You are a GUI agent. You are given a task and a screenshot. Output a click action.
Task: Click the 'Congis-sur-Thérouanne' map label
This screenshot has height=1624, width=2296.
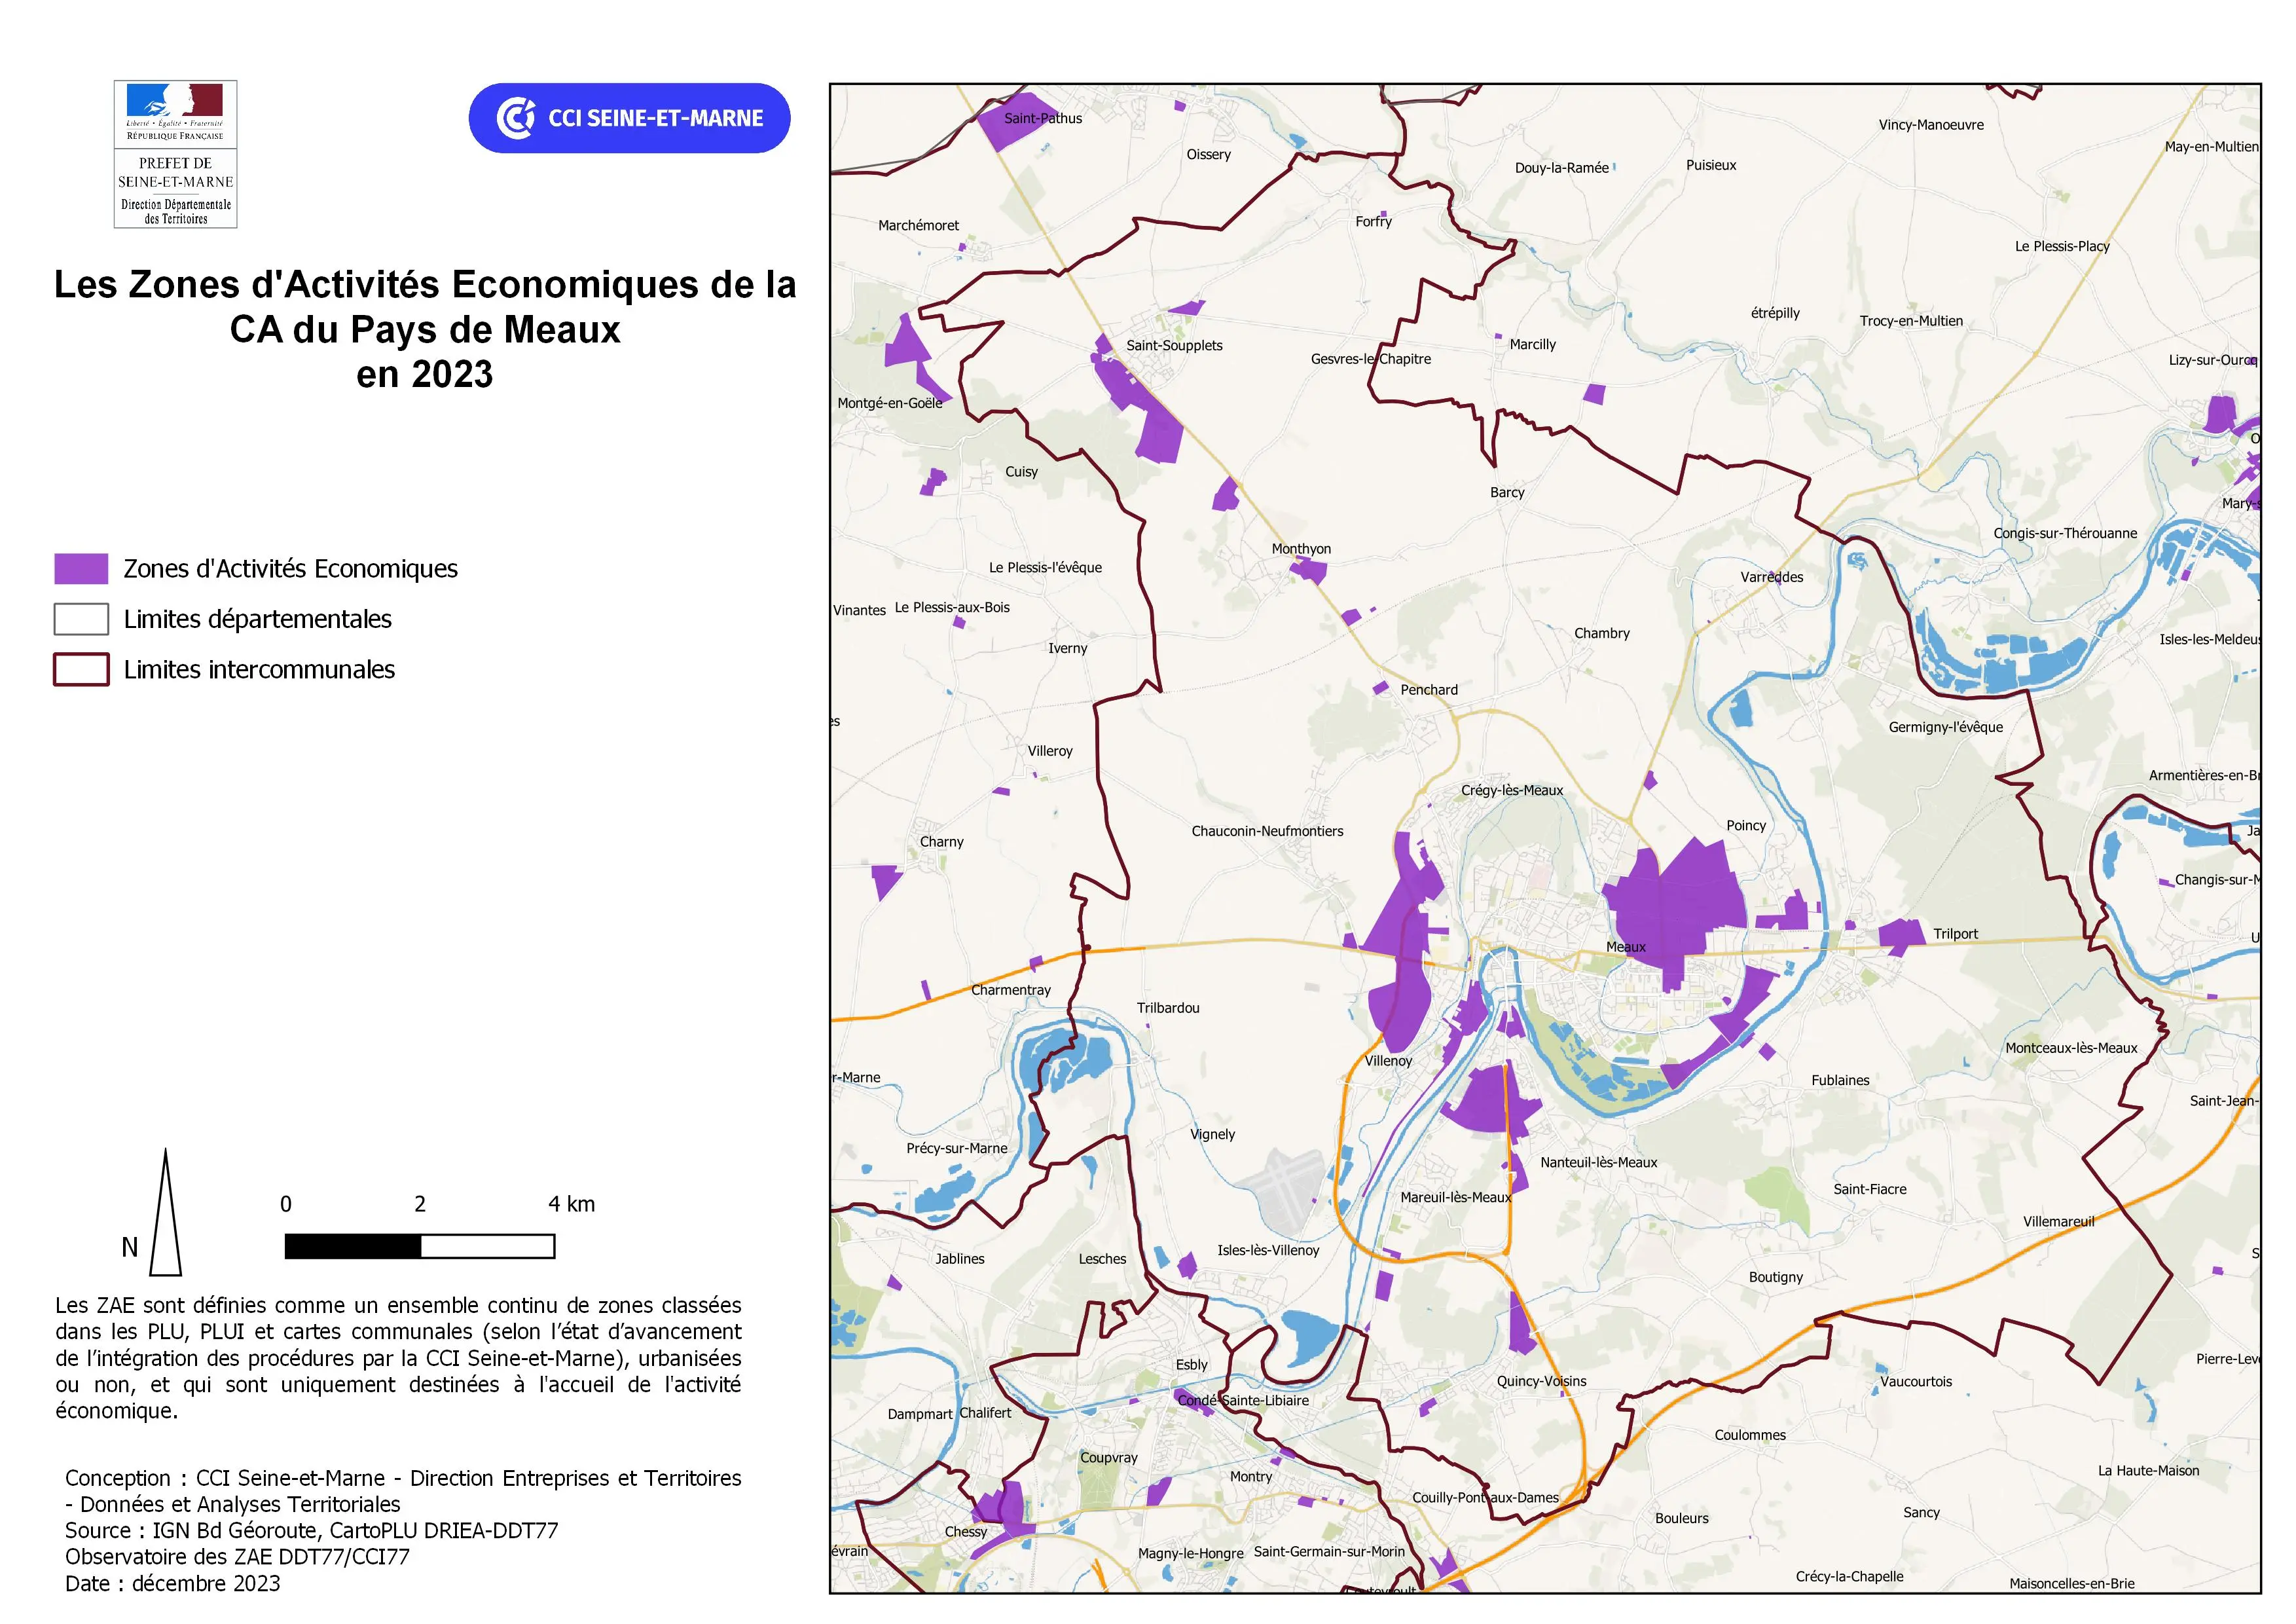tap(2065, 533)
